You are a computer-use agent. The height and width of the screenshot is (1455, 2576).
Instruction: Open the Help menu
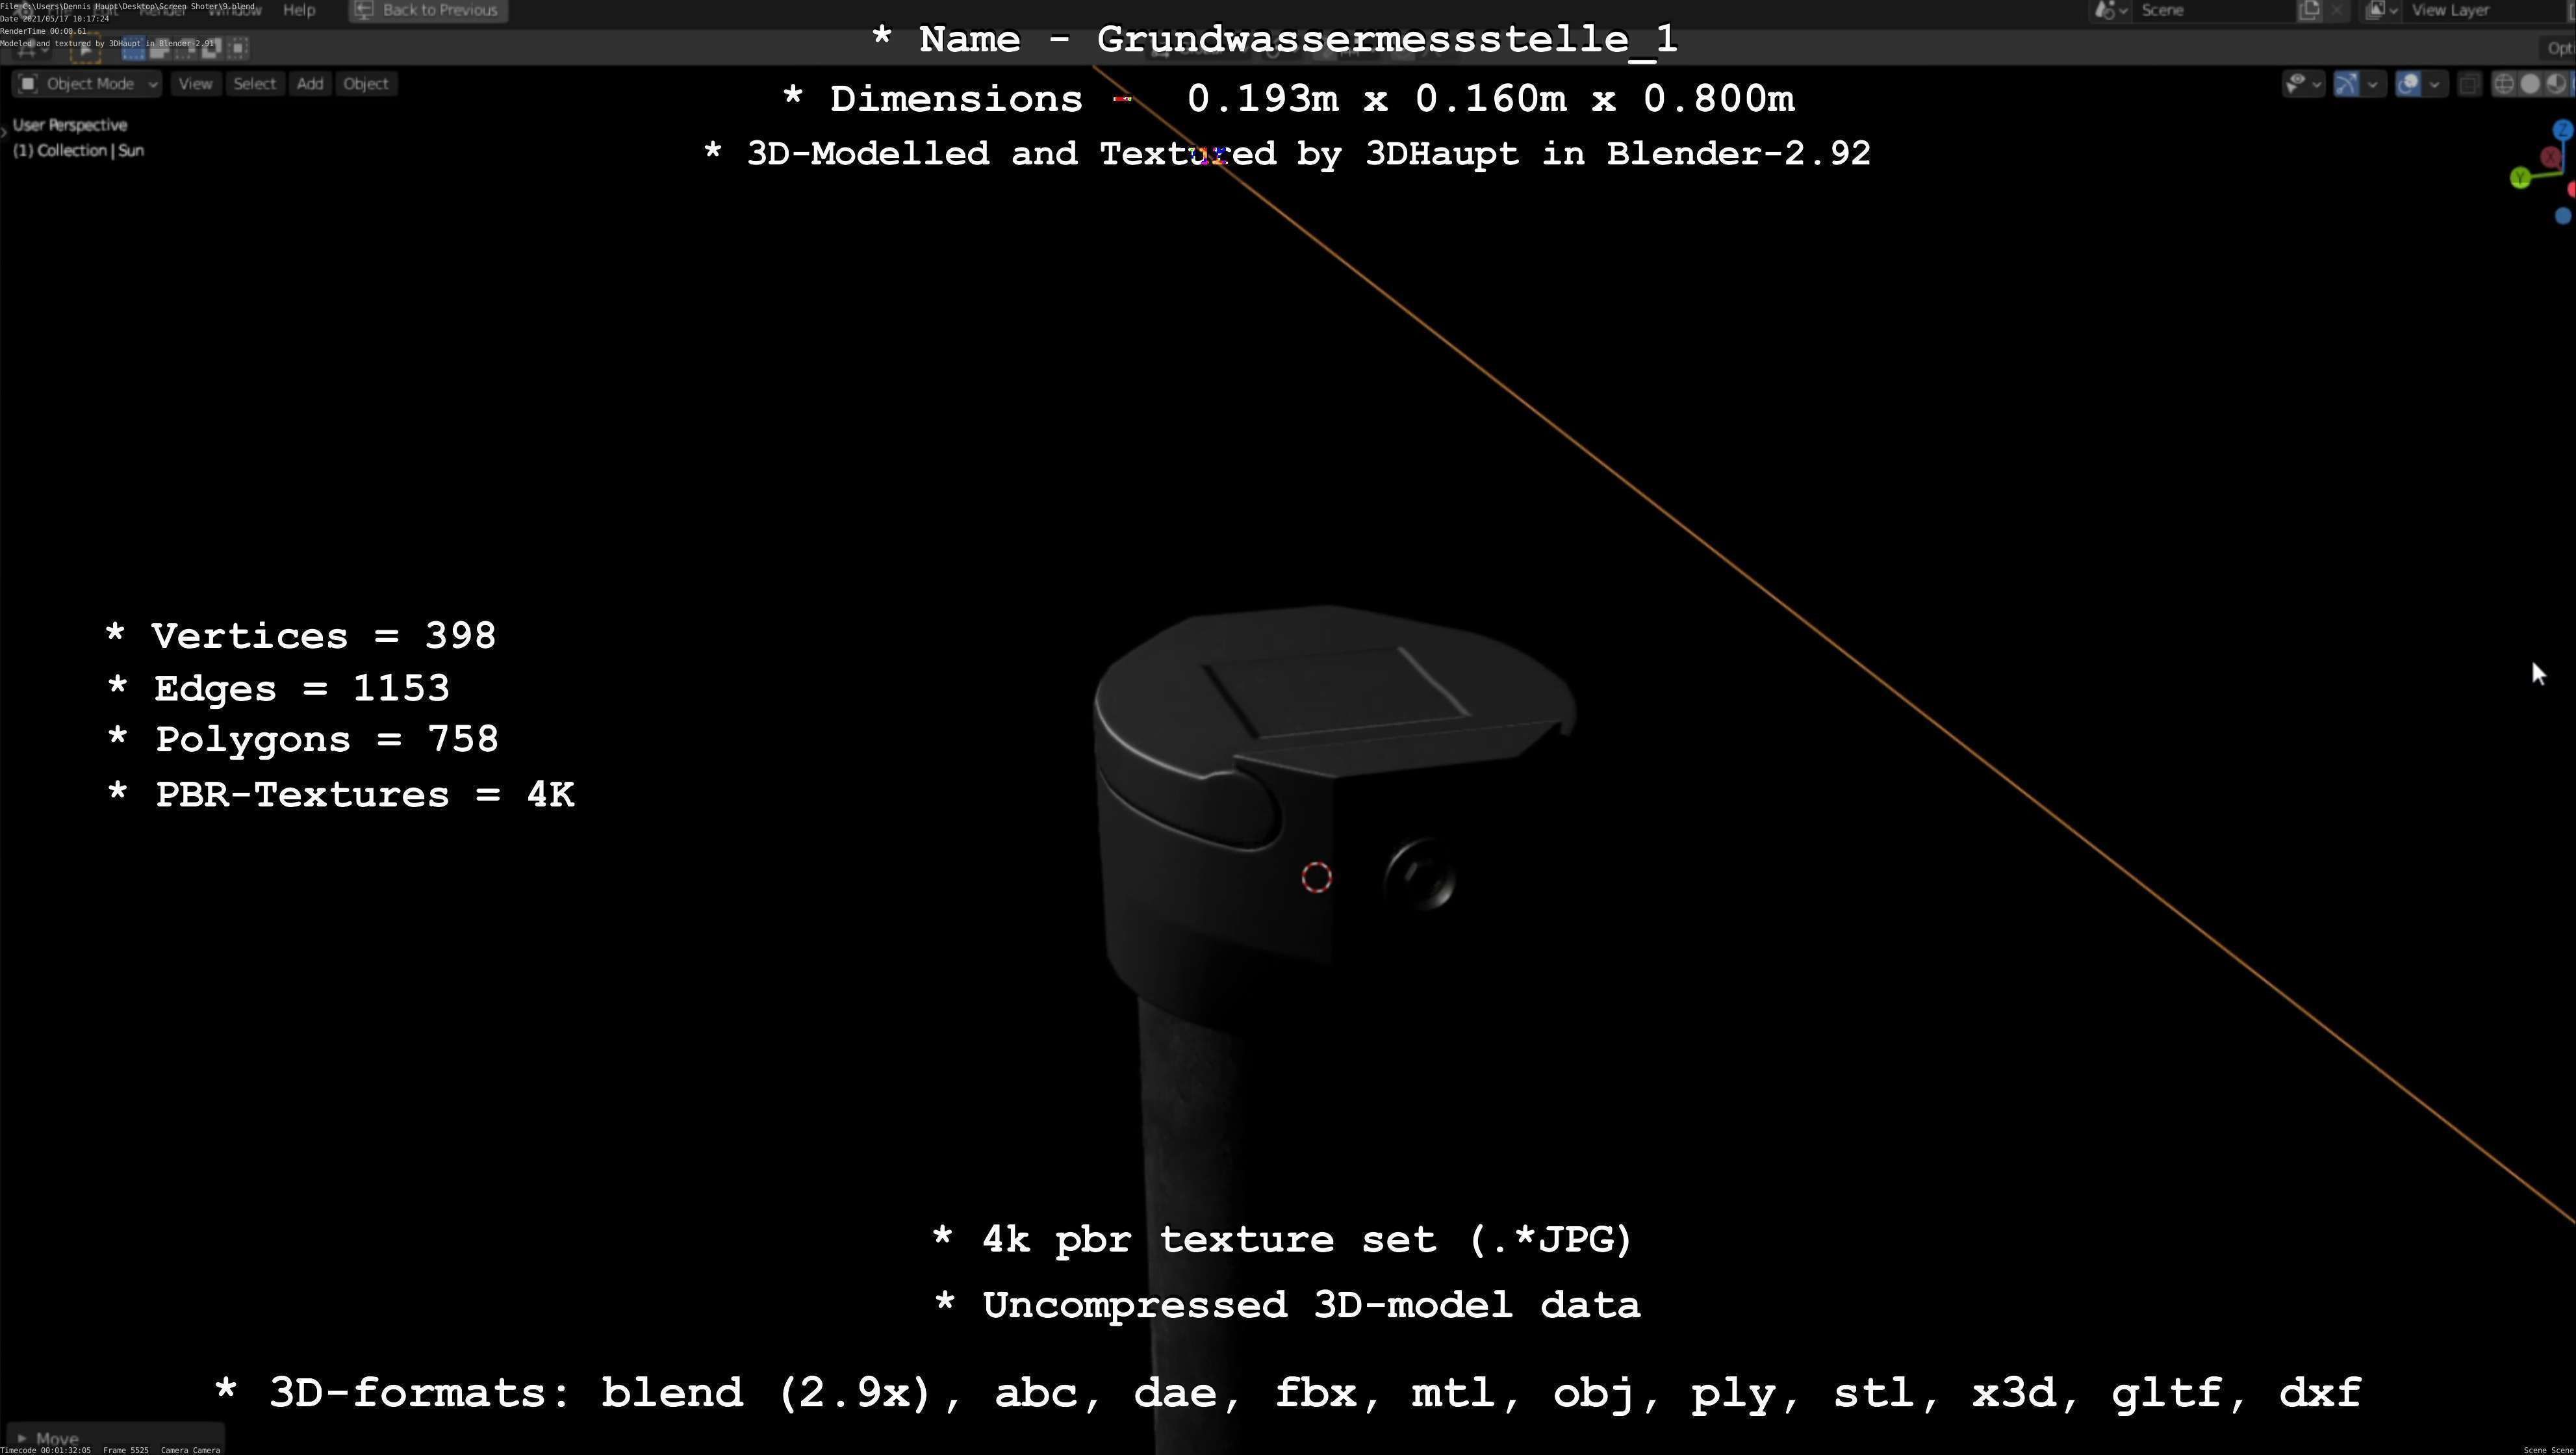pos(299,10)
